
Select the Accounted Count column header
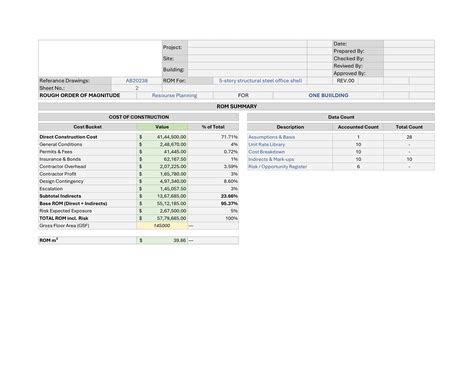358,127
